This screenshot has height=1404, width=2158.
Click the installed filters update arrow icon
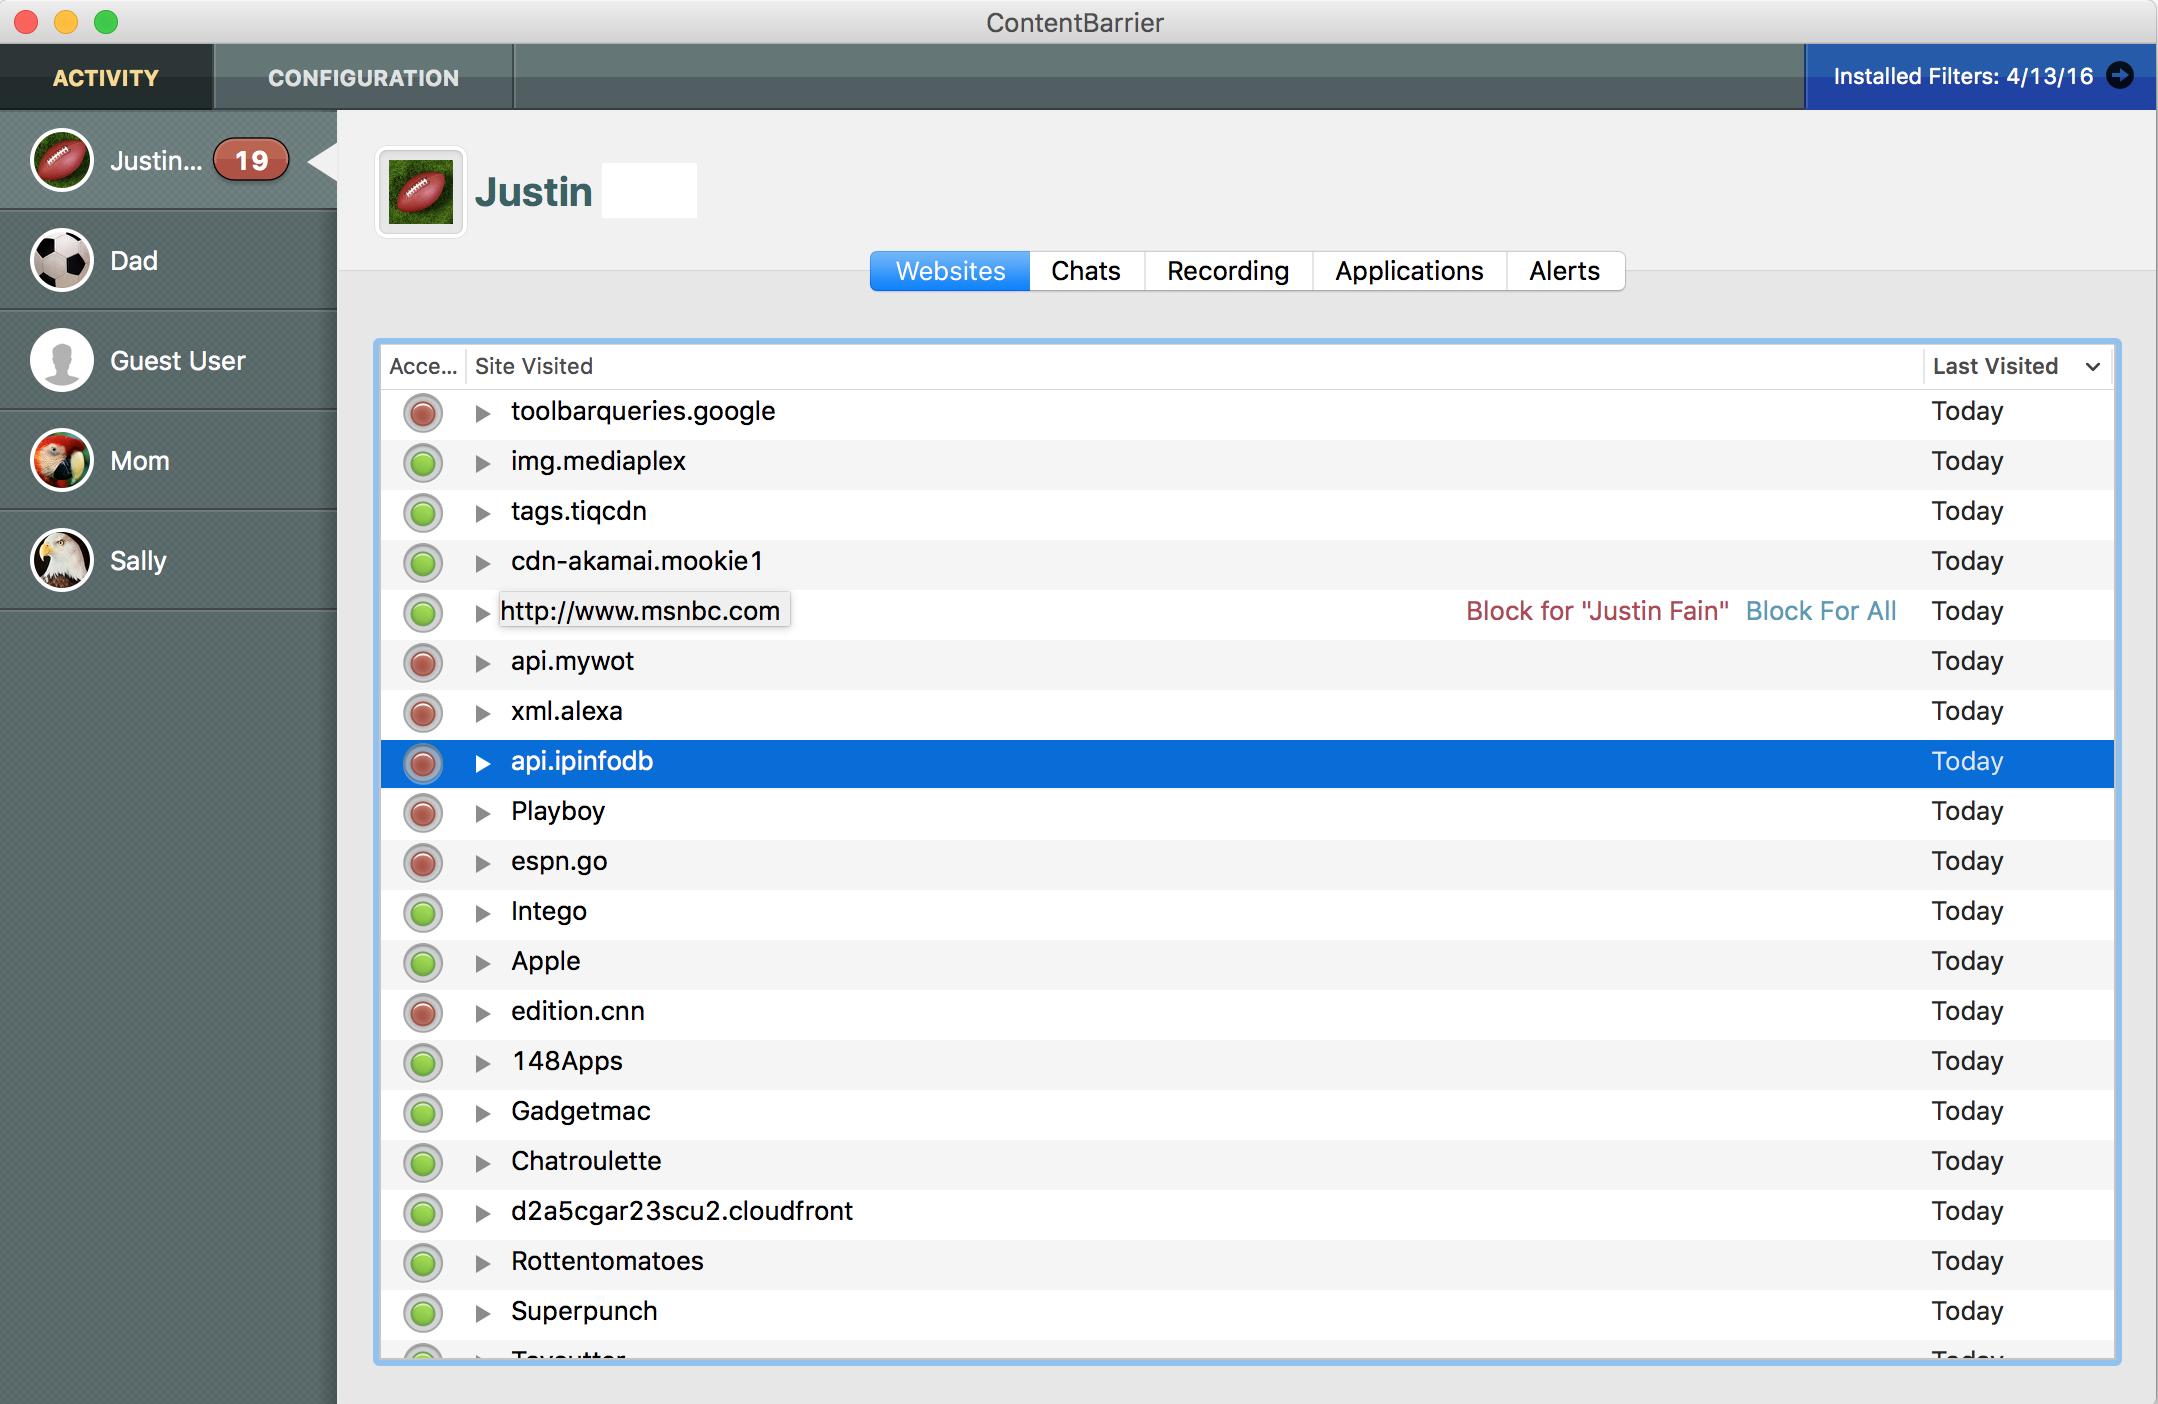click(x=2120, y=76)
